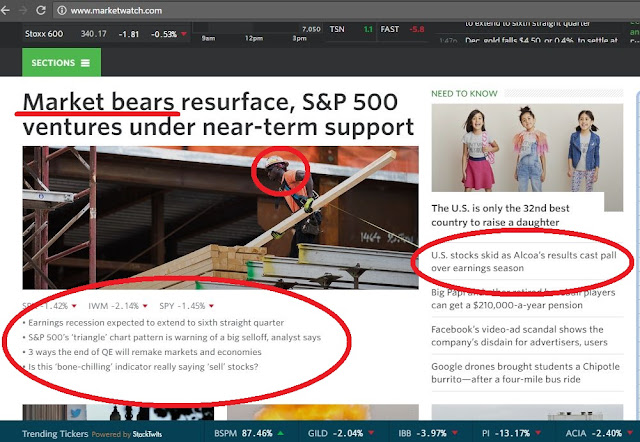This screenshot has width=640, height=442.
Task: Open U.S. stocks skid Alcoa article
Action: 524,262
